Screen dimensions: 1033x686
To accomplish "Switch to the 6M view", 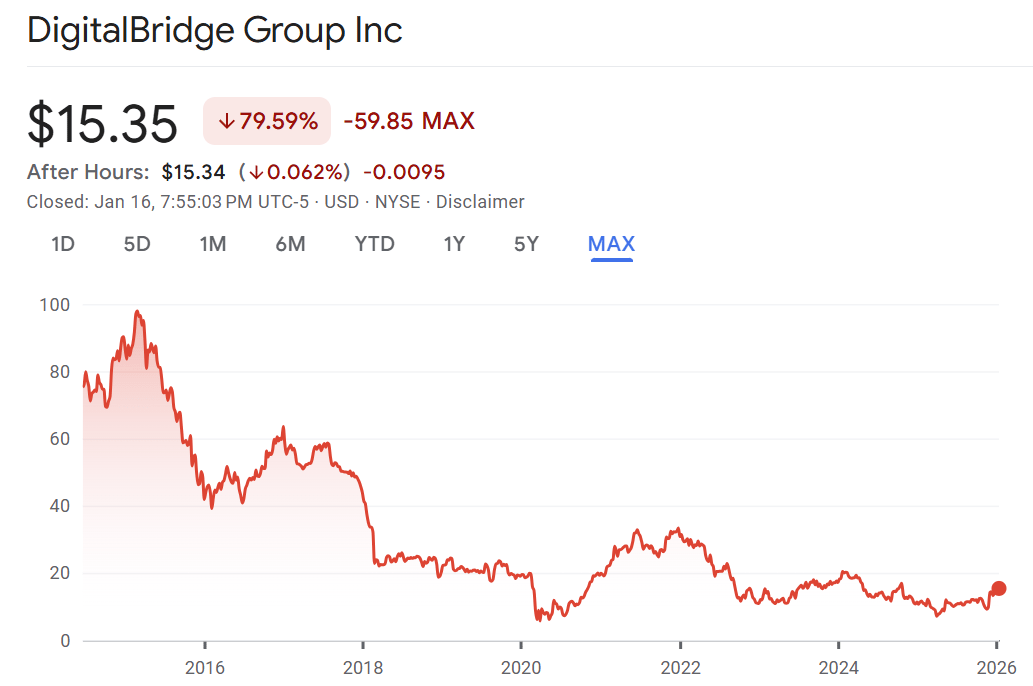I will pos(290,243).
